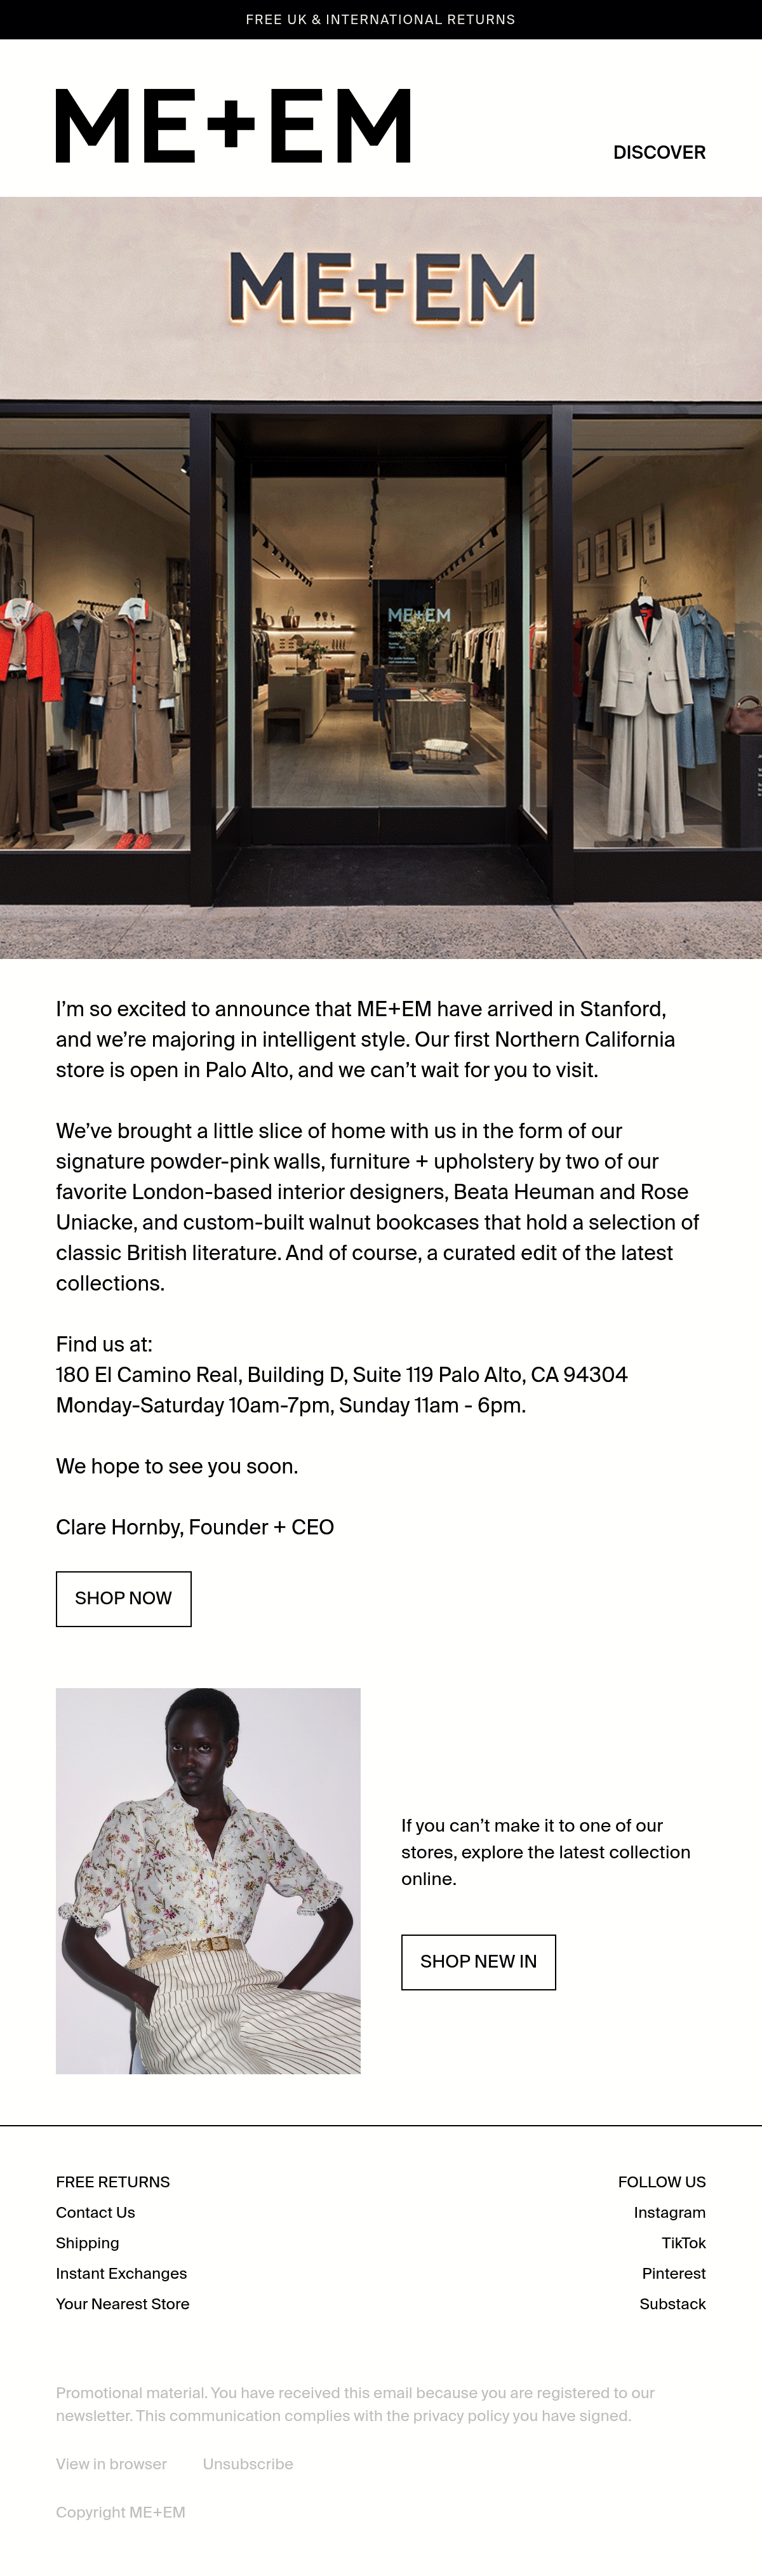This screenshot has height=2576, width=762.
Task: Open the Contact Us link
Action: click(95, 2212)
